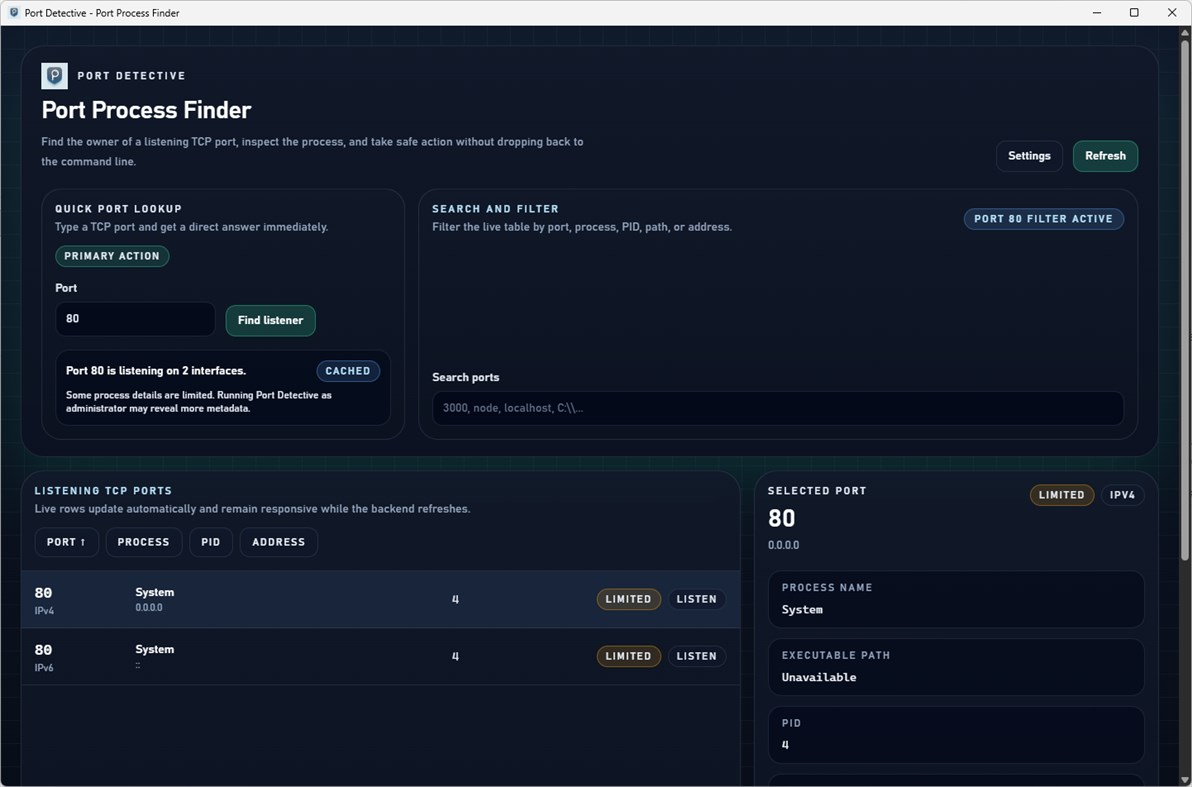Toggle the LISTEN state on the IPv4 row

(696, 599)
